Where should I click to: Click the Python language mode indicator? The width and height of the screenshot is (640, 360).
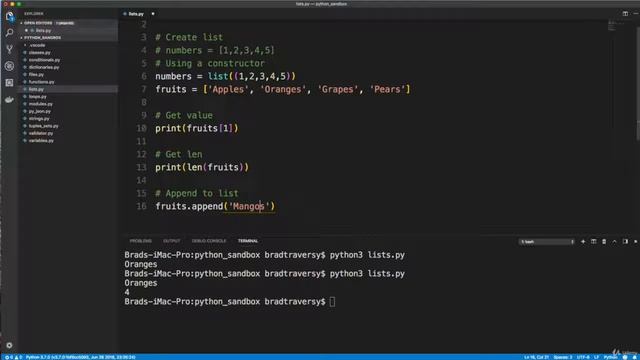coord(610,357)
